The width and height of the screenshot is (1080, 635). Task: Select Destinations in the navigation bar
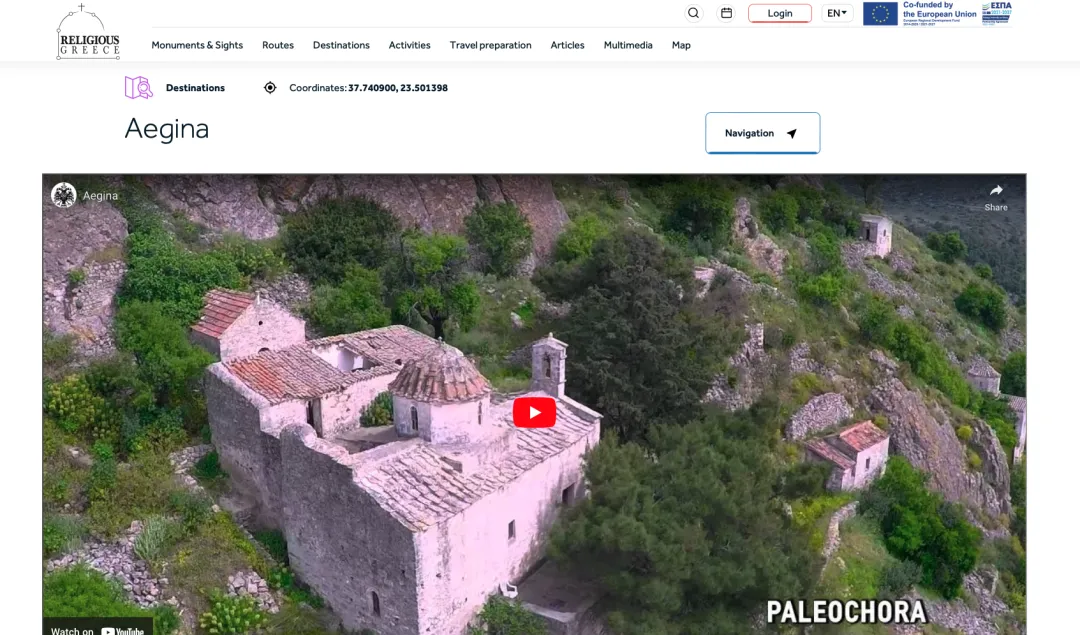[341, 45]
